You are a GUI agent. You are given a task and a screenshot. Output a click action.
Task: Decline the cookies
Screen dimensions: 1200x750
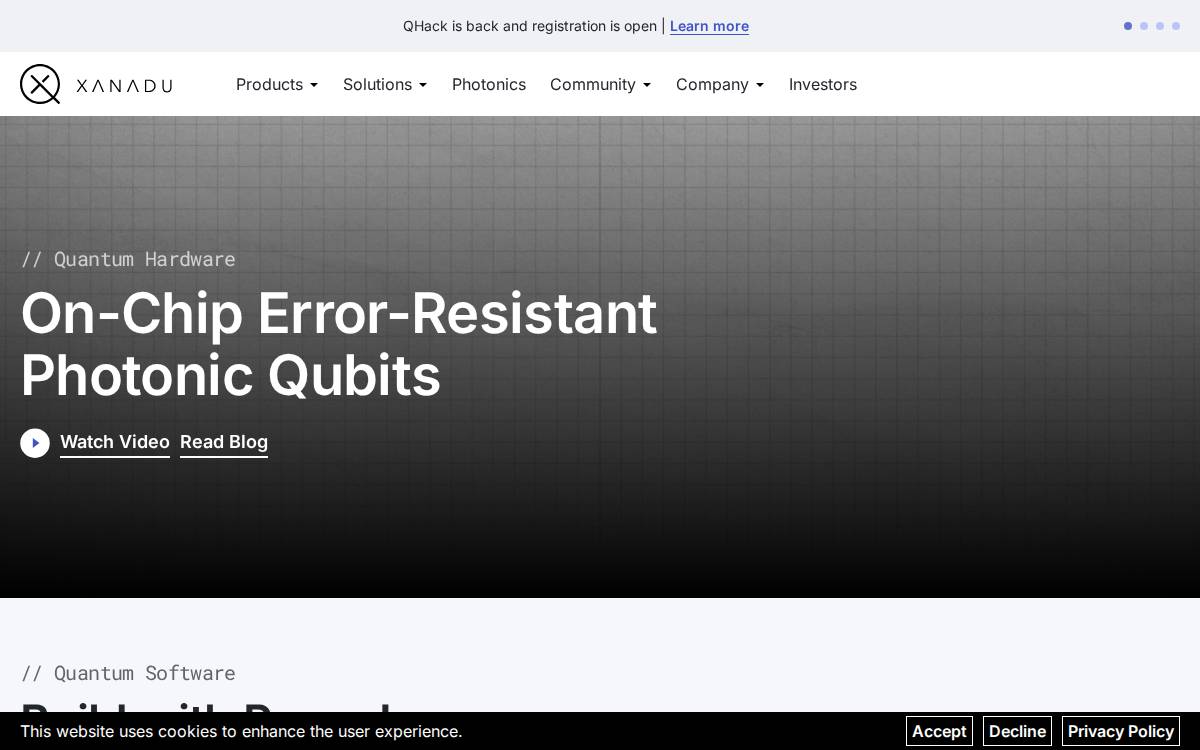pyautogui.click(x=1017, y=731)
